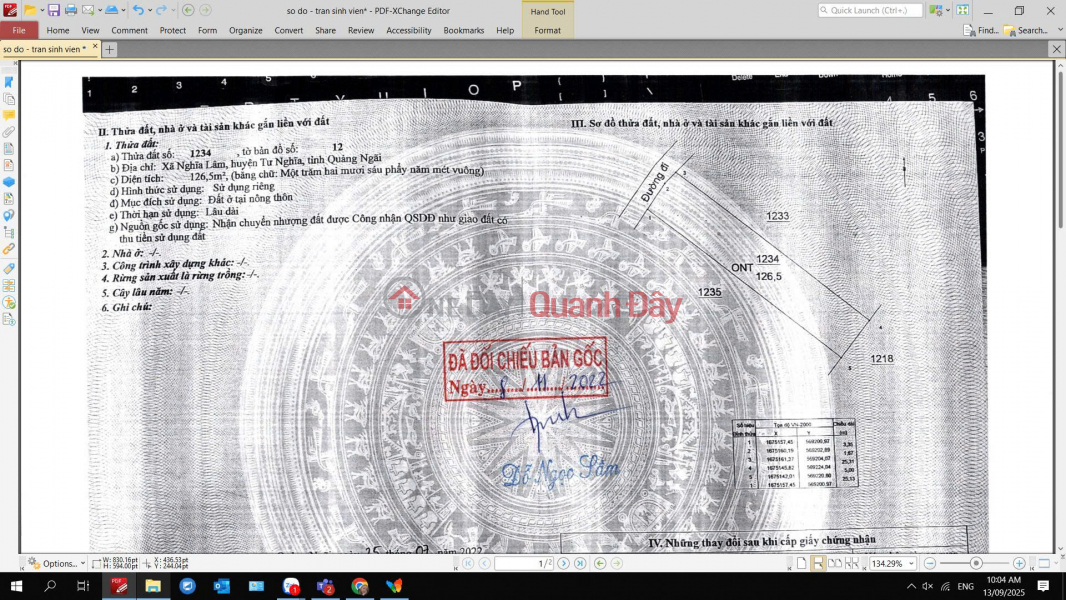Open the Layers pane in the sidebar

(9, 182)
